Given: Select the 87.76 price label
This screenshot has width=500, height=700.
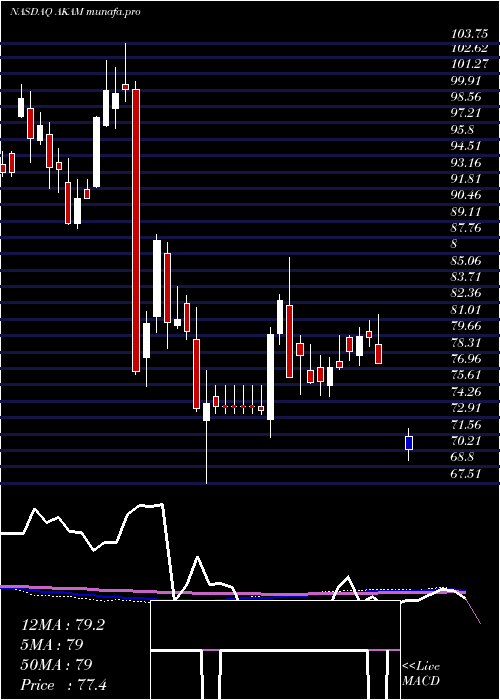Looking at the screenshot, I should 466,228.
